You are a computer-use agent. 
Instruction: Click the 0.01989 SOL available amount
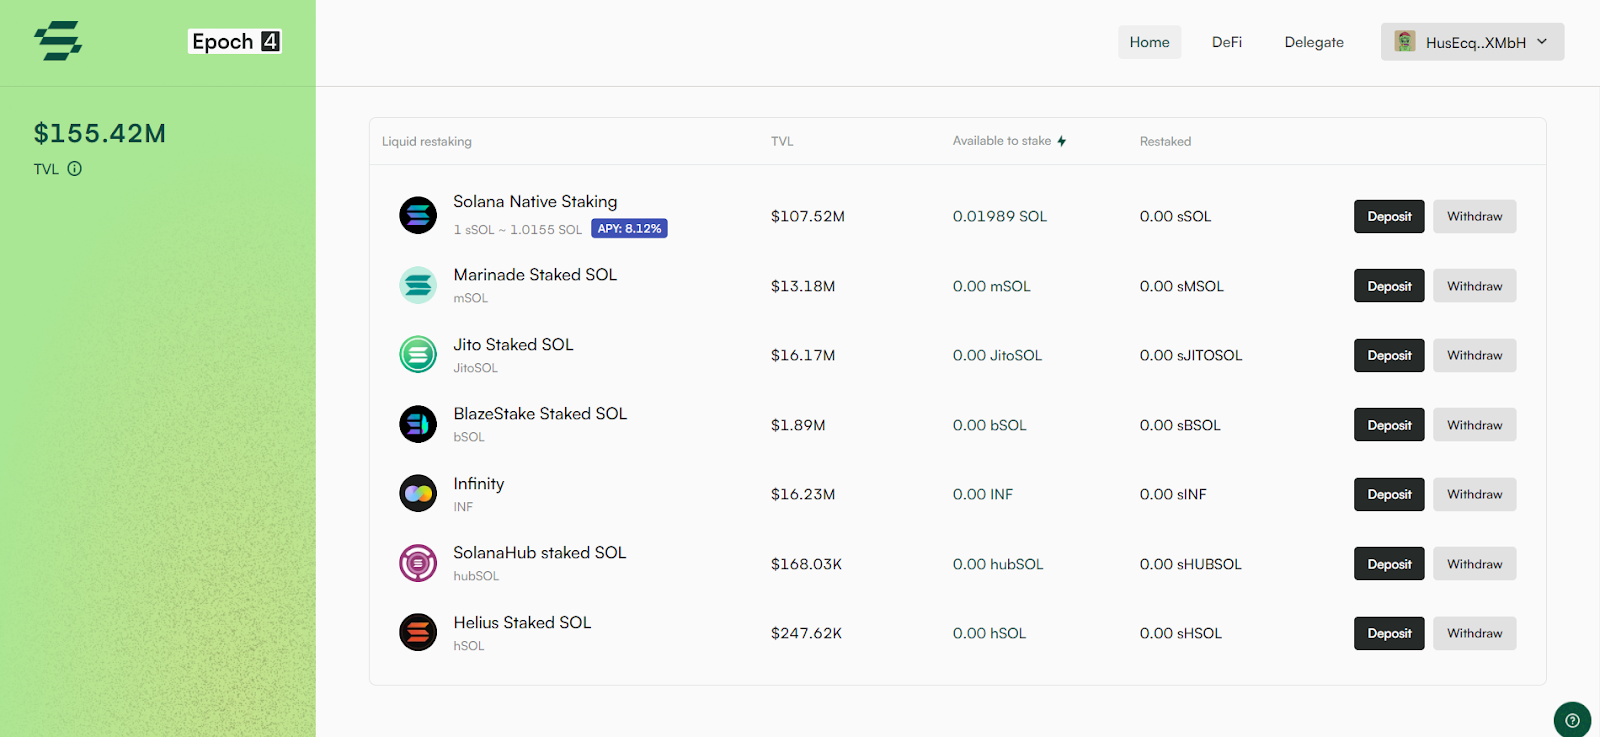click(1000, 216)
